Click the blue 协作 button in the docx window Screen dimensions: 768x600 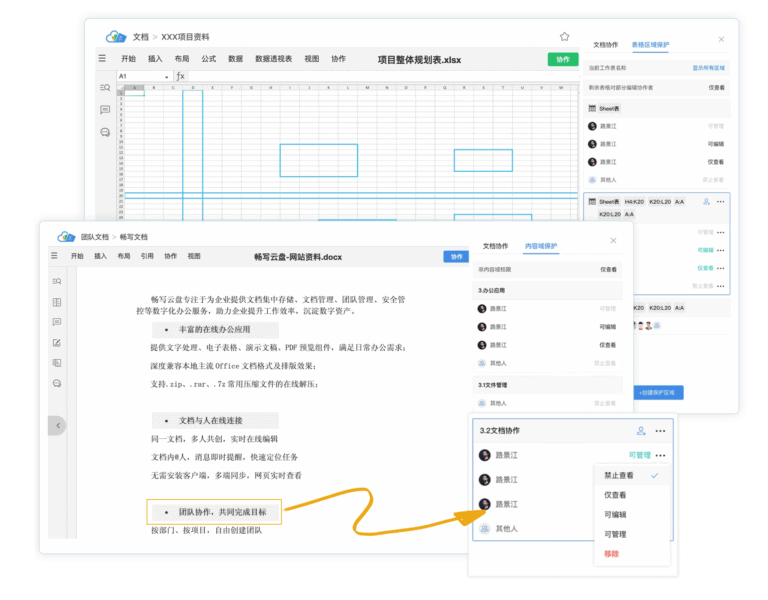coord(456,257)
